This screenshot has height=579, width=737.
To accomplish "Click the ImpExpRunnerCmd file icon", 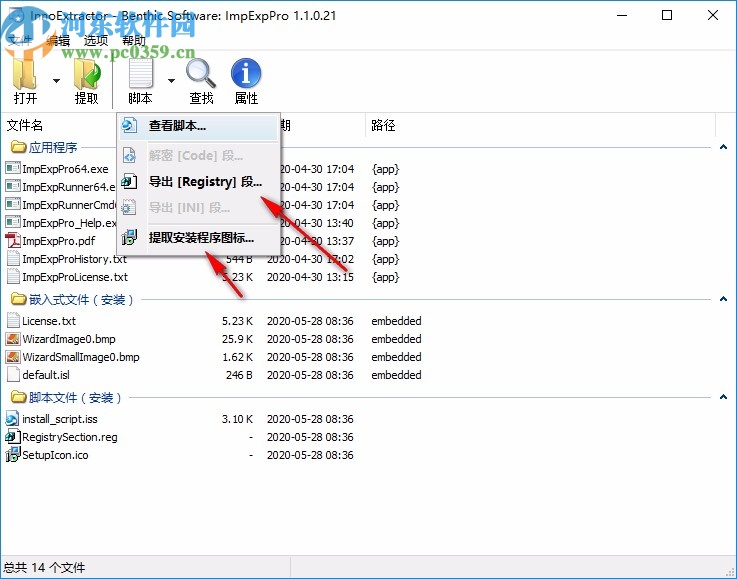I will (13, 204).
